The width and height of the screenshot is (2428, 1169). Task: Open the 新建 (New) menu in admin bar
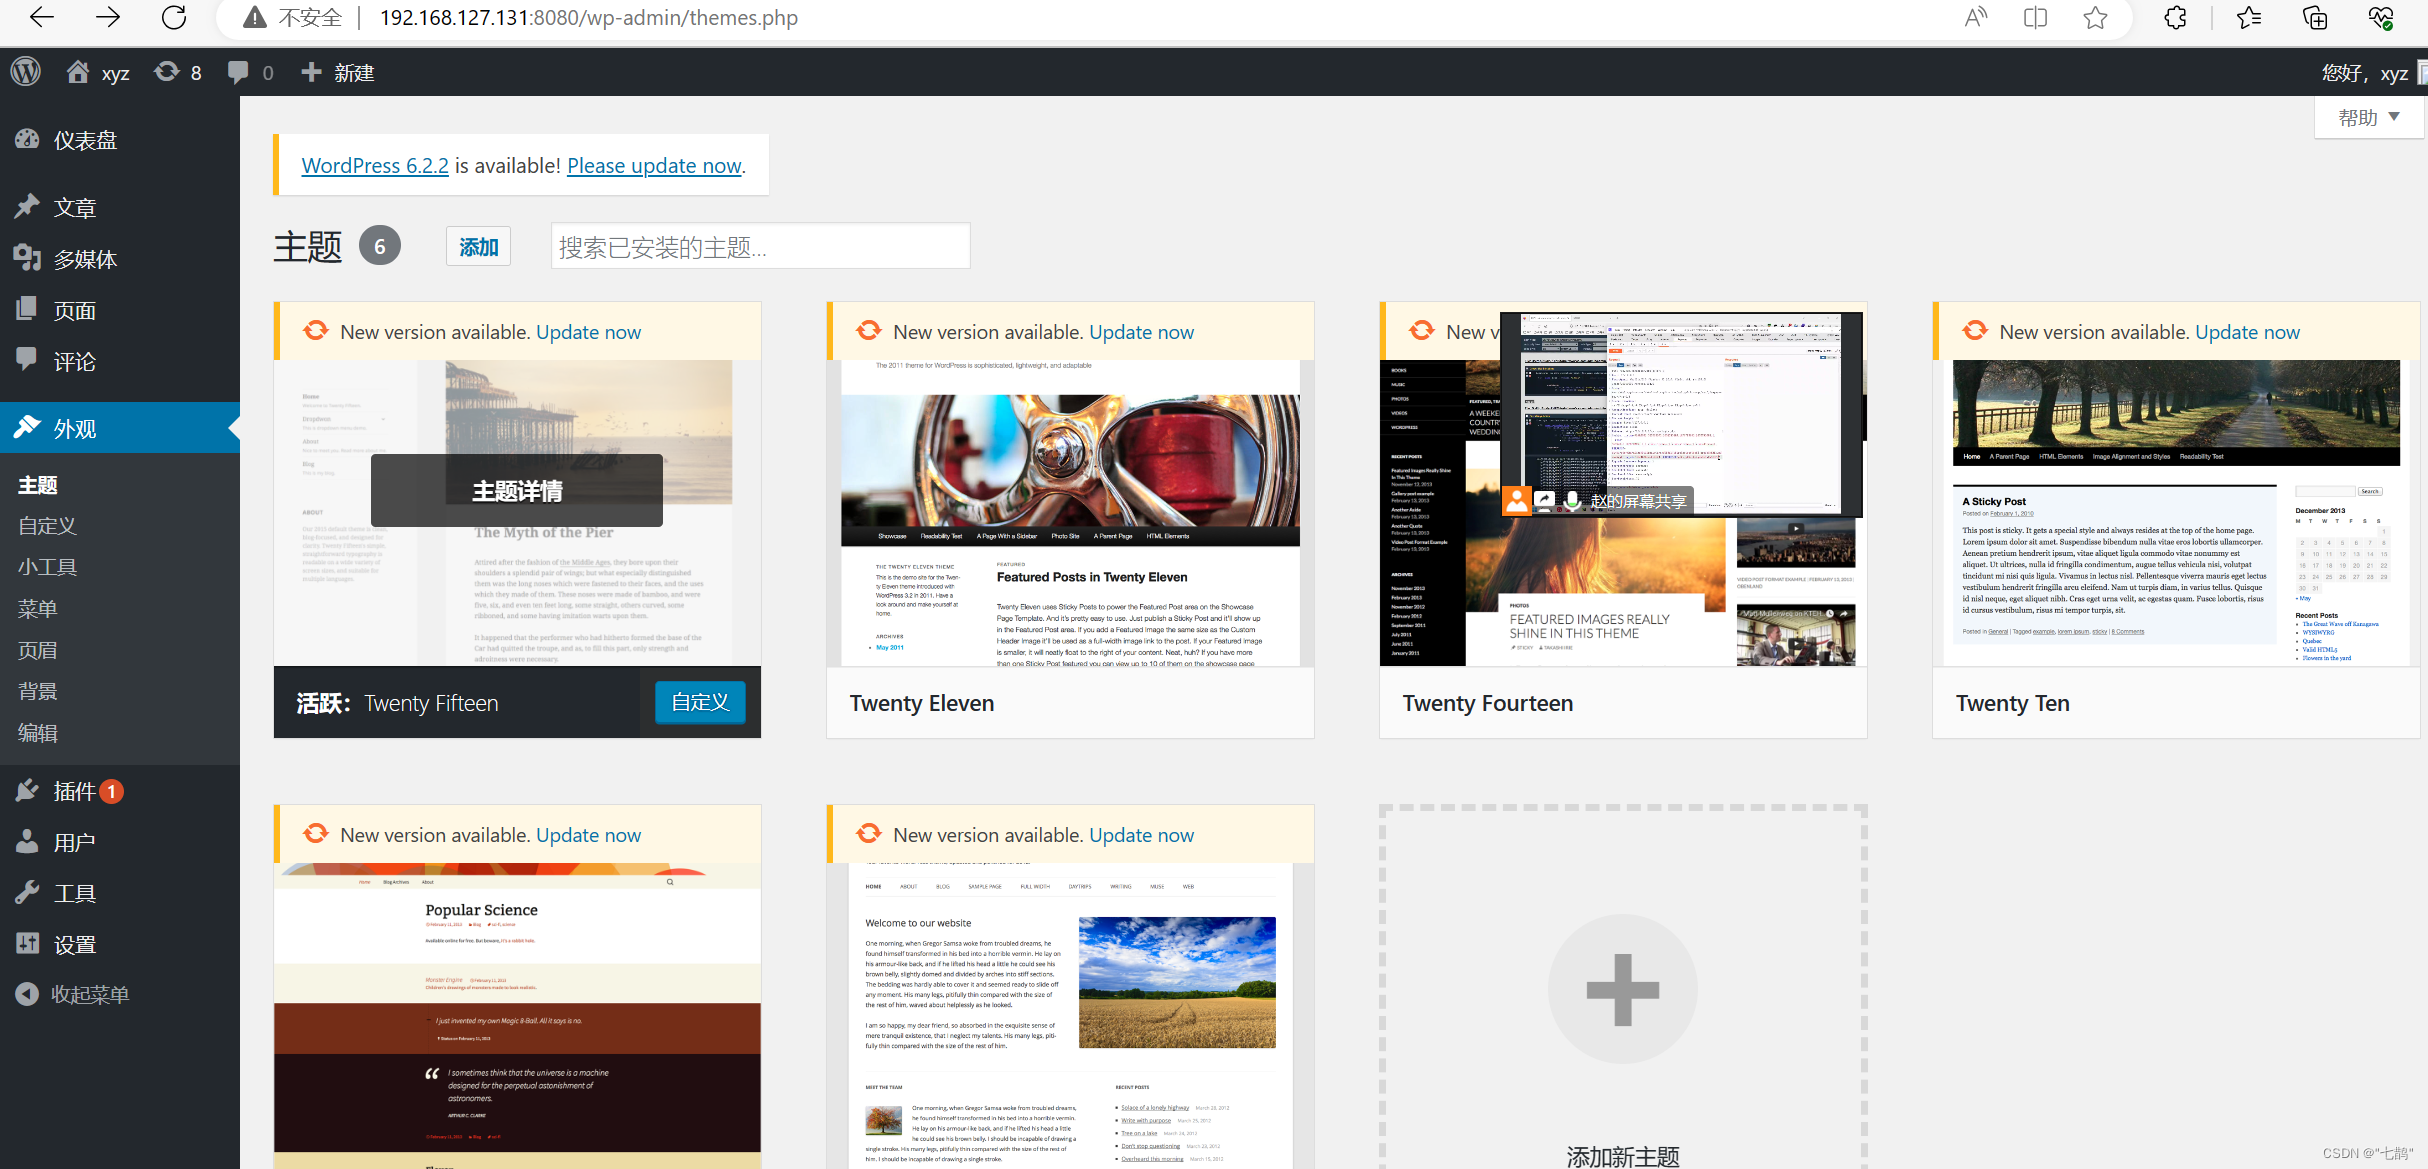click(337, 71)
